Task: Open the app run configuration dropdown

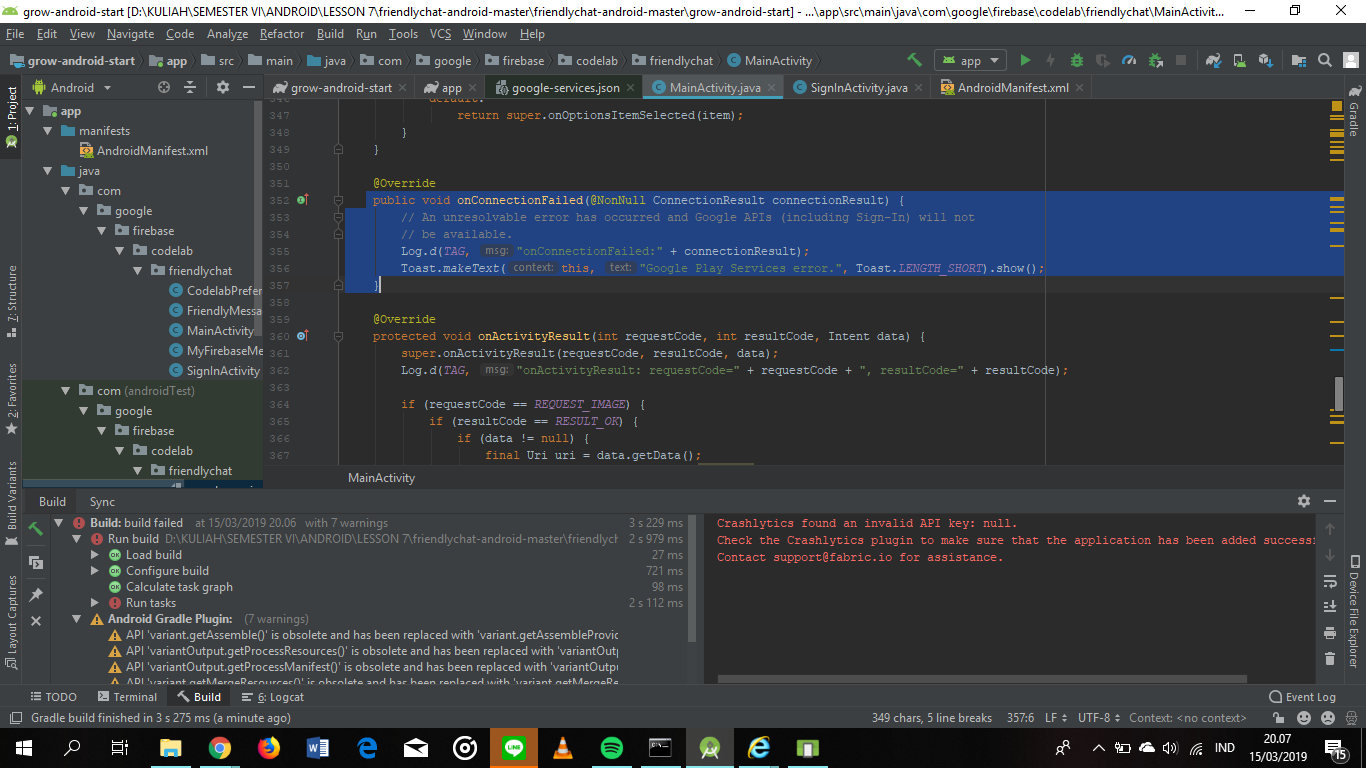Action: point(969,60)
